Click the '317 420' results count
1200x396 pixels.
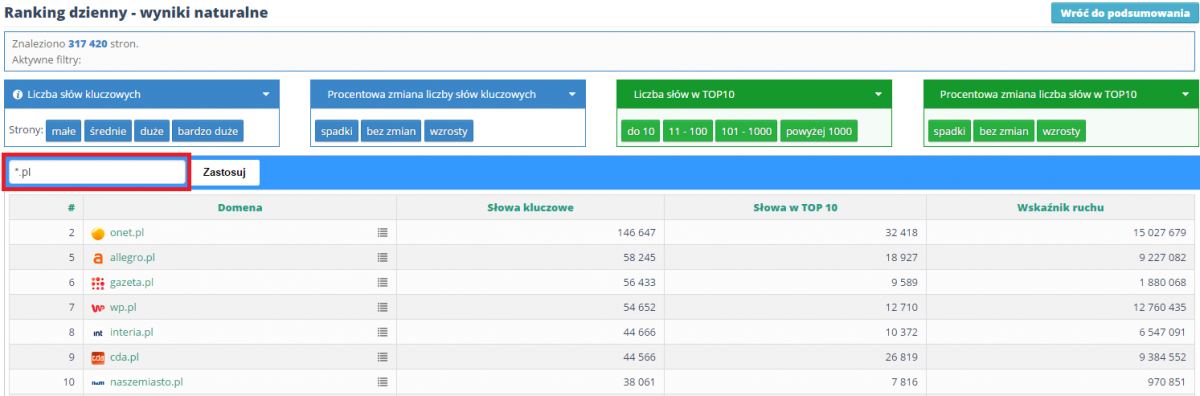(x=88, y=45)
